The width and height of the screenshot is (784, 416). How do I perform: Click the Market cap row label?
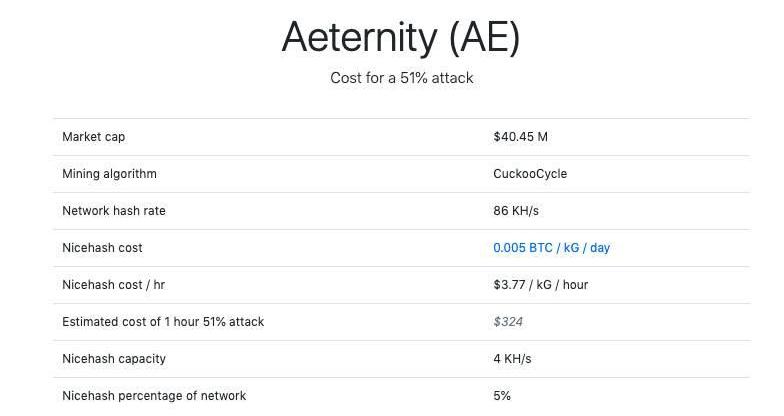point(93,137)
